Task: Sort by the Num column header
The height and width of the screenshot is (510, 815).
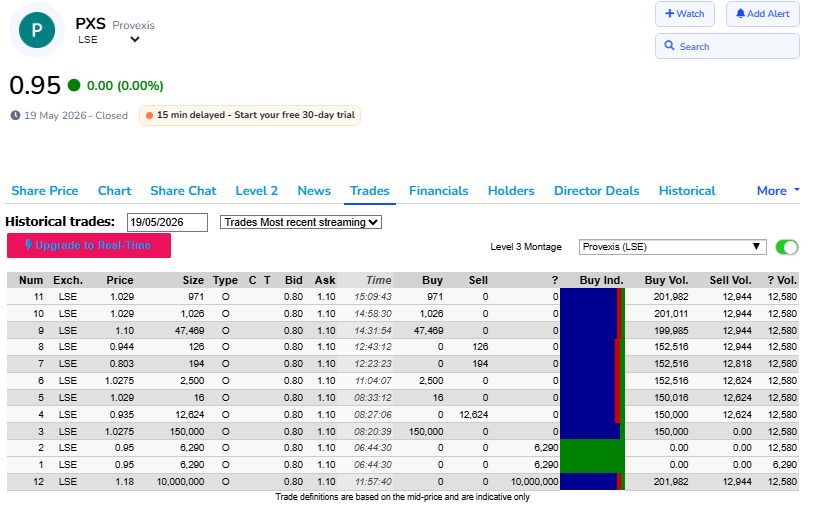Action: (31, 280)
